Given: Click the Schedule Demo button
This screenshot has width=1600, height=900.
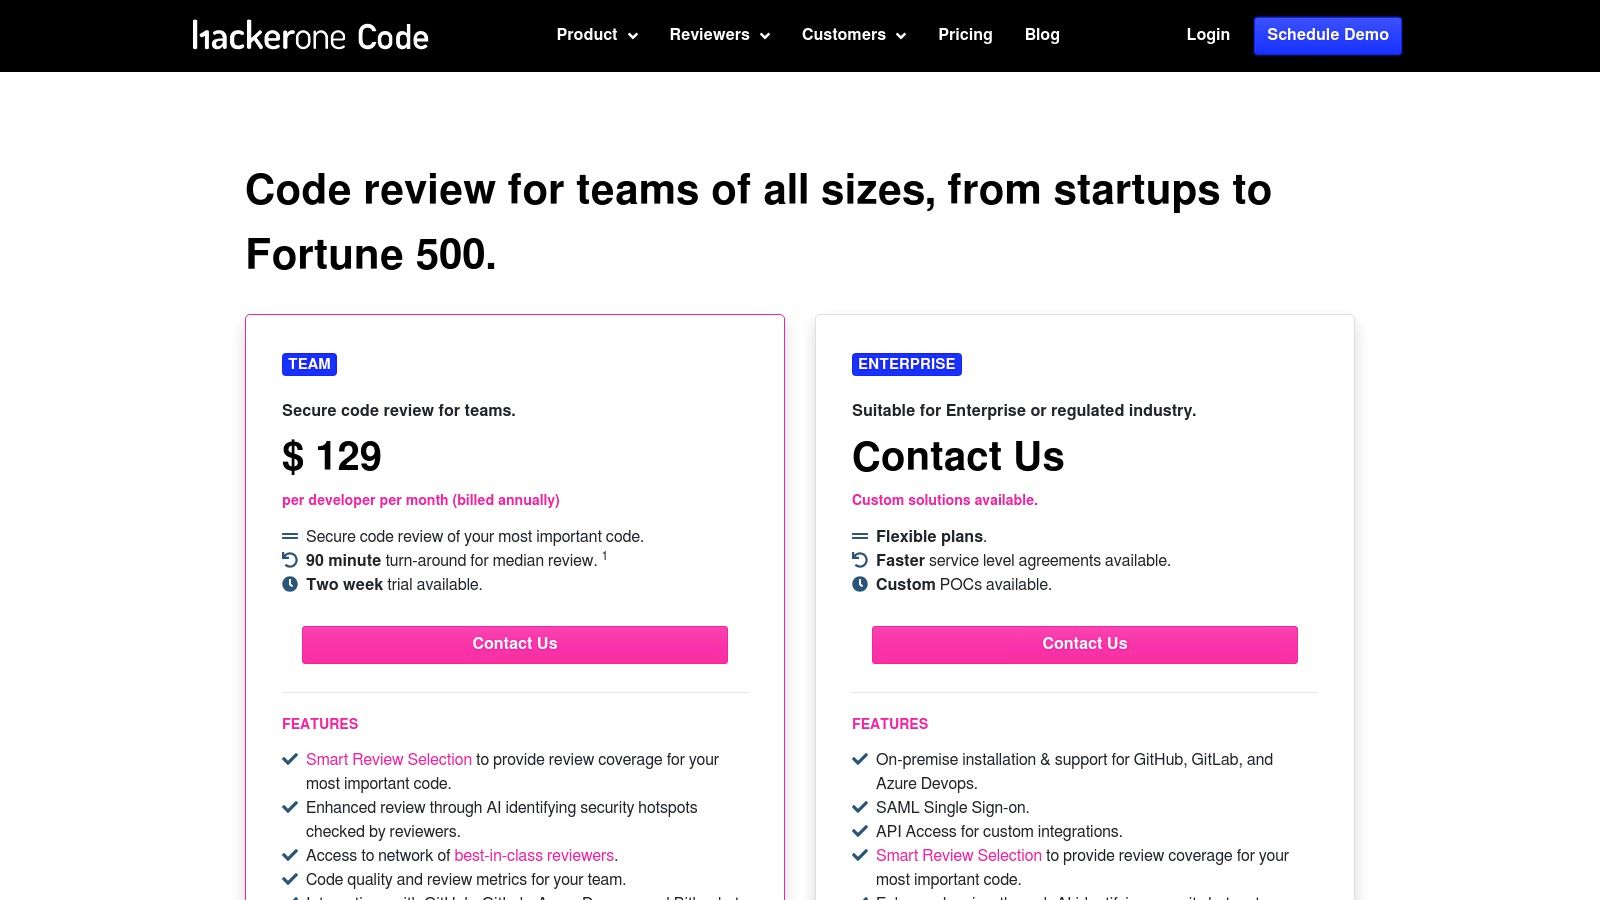Looking at the screenshot, I should coord(1327,35).
